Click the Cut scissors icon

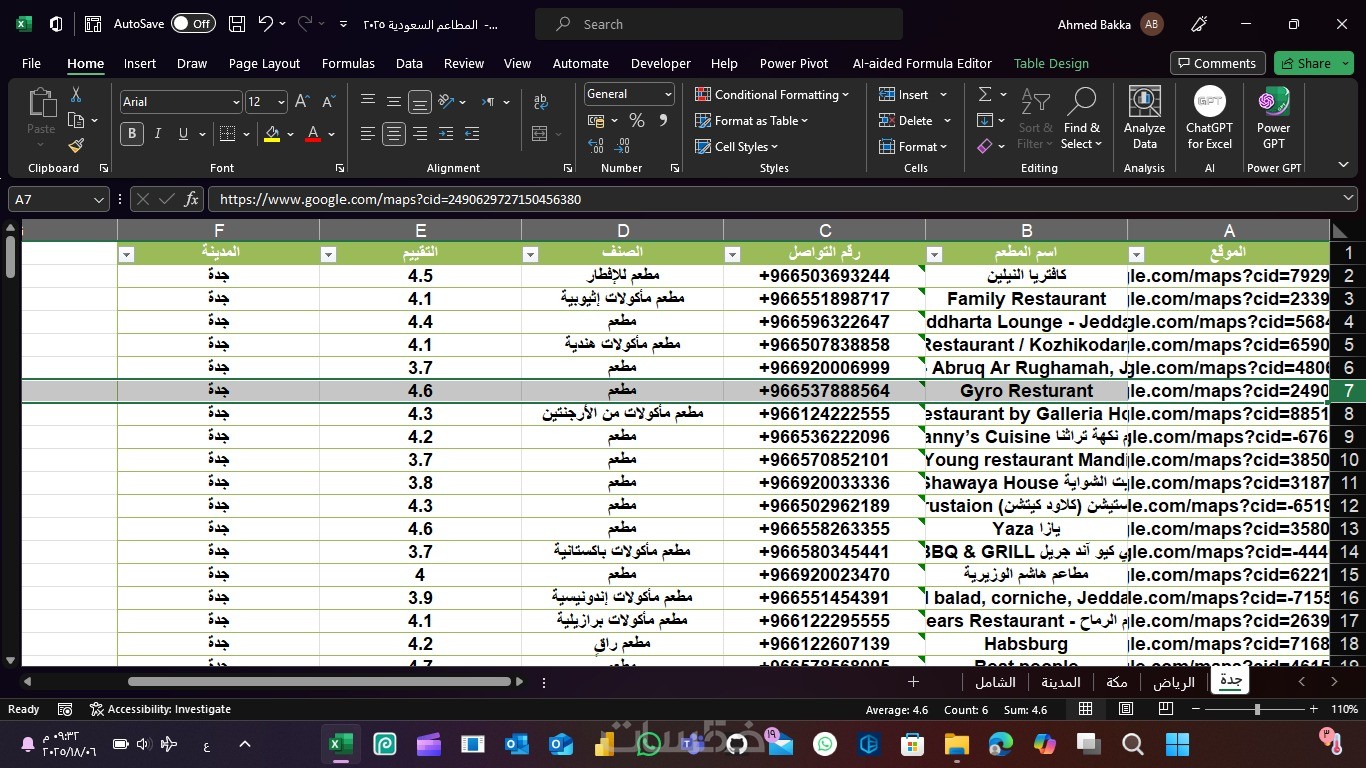click(x=76, y=95)
